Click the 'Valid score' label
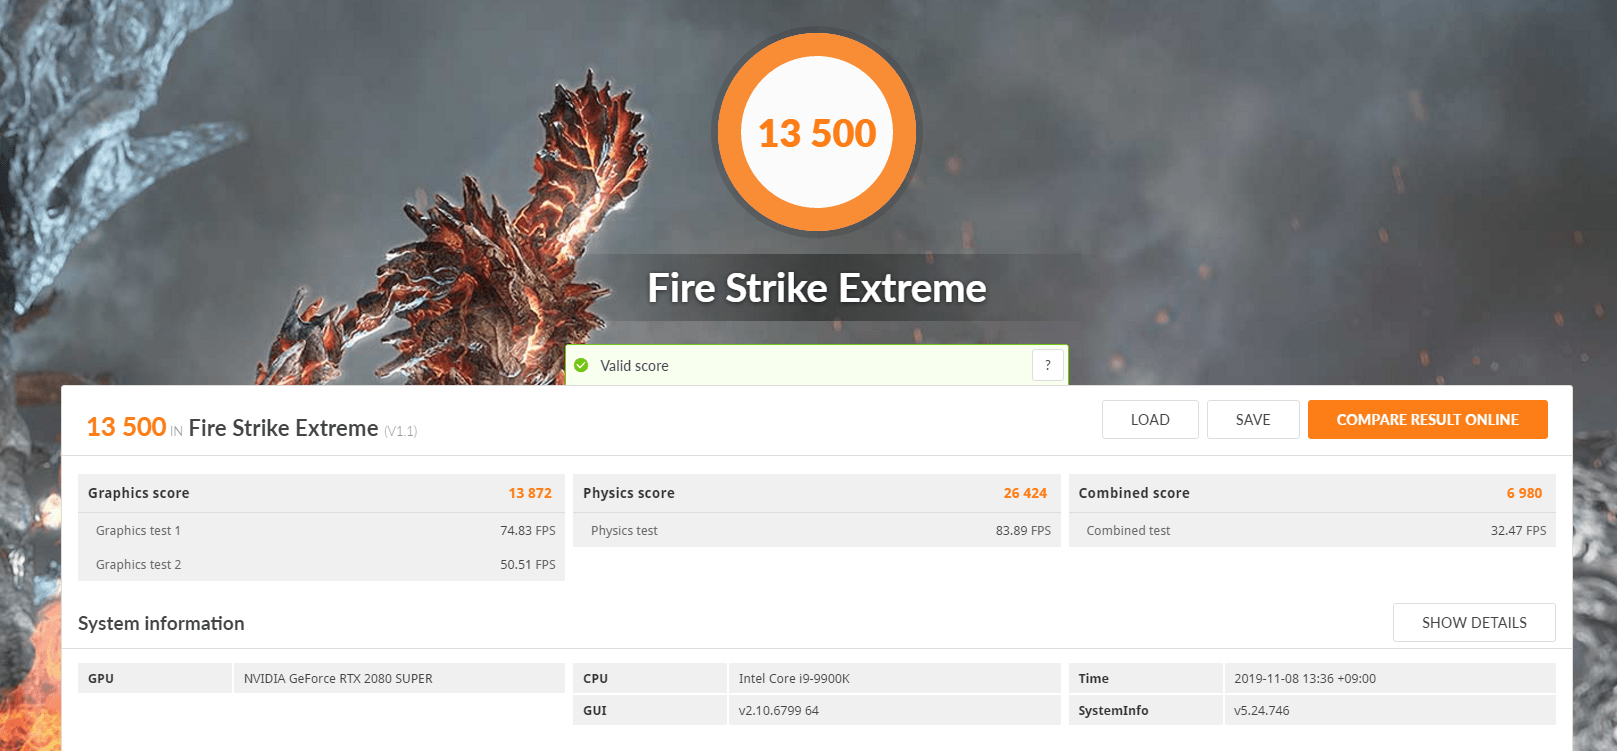Viewport: 1617px width, 751px height. click(x=634, y=366)
